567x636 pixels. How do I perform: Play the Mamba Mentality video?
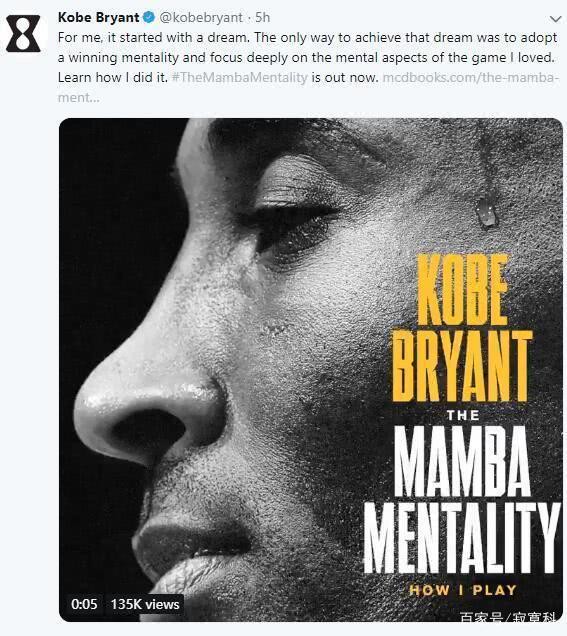click(311, 370)
